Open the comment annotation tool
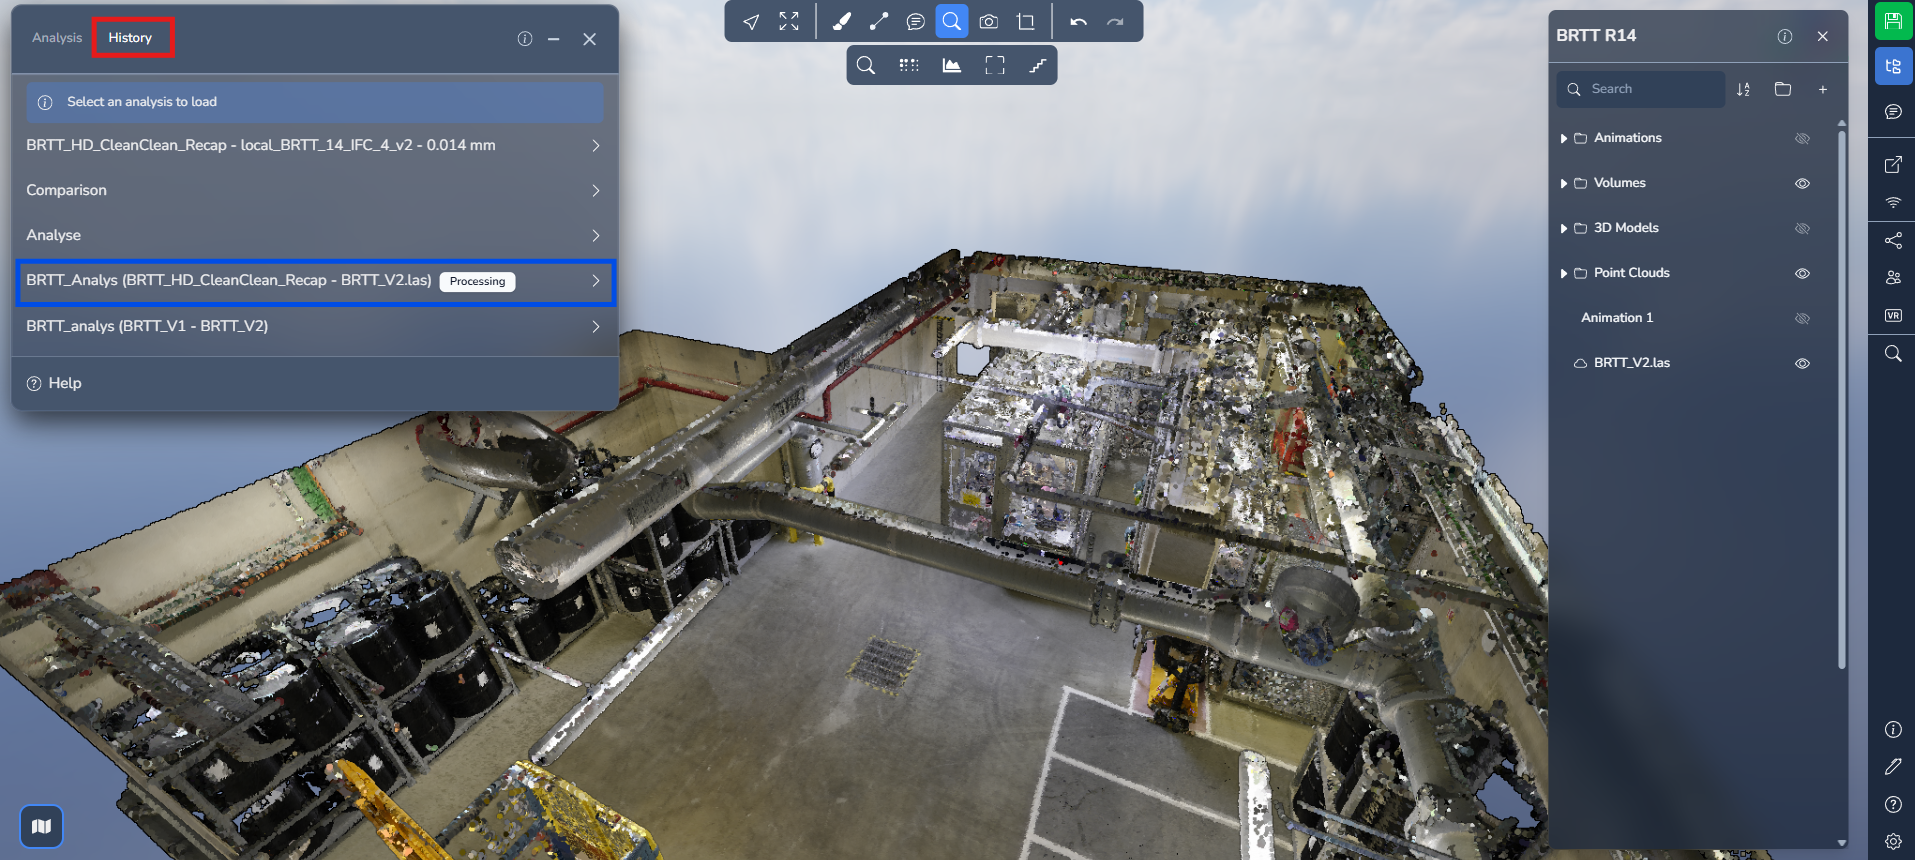Viewport: 1915px width, 860px height. click(915, 22)
